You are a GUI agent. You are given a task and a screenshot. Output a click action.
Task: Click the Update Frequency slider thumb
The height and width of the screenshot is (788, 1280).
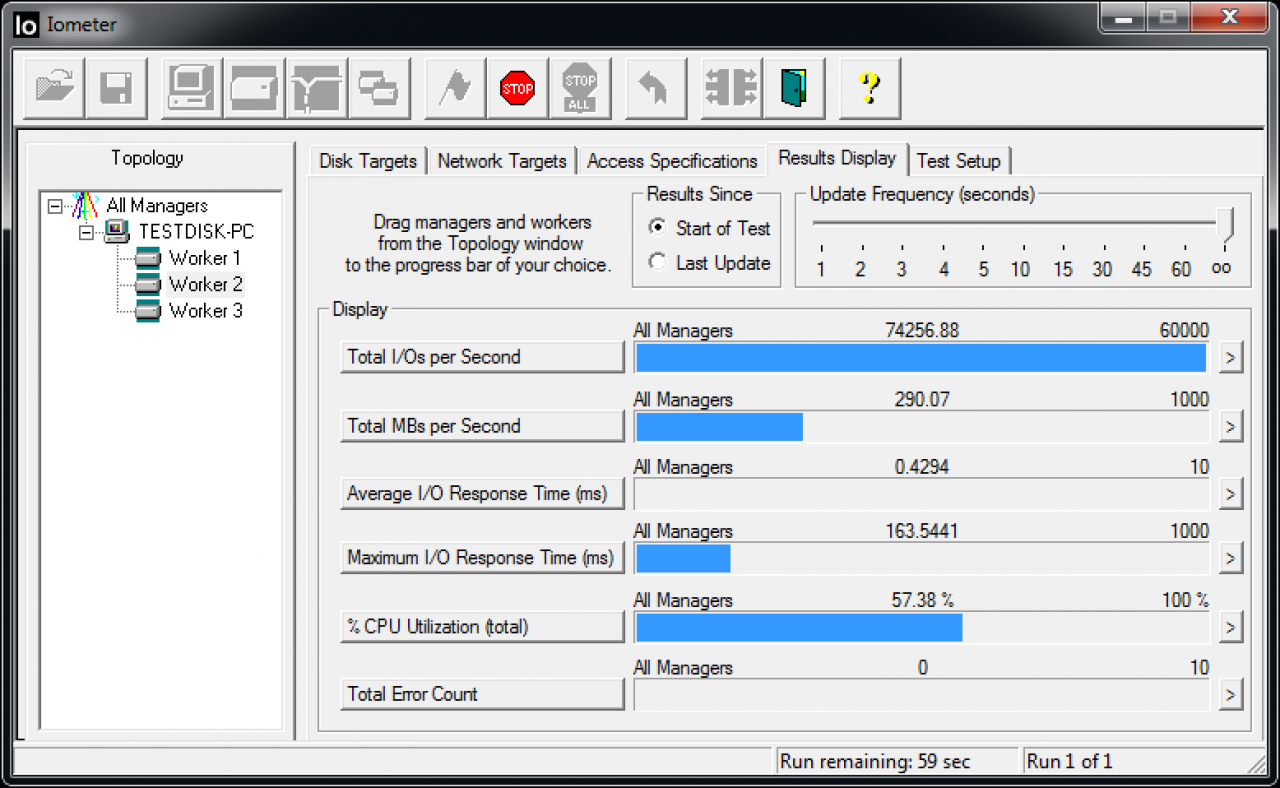[x=1225, y=225]
